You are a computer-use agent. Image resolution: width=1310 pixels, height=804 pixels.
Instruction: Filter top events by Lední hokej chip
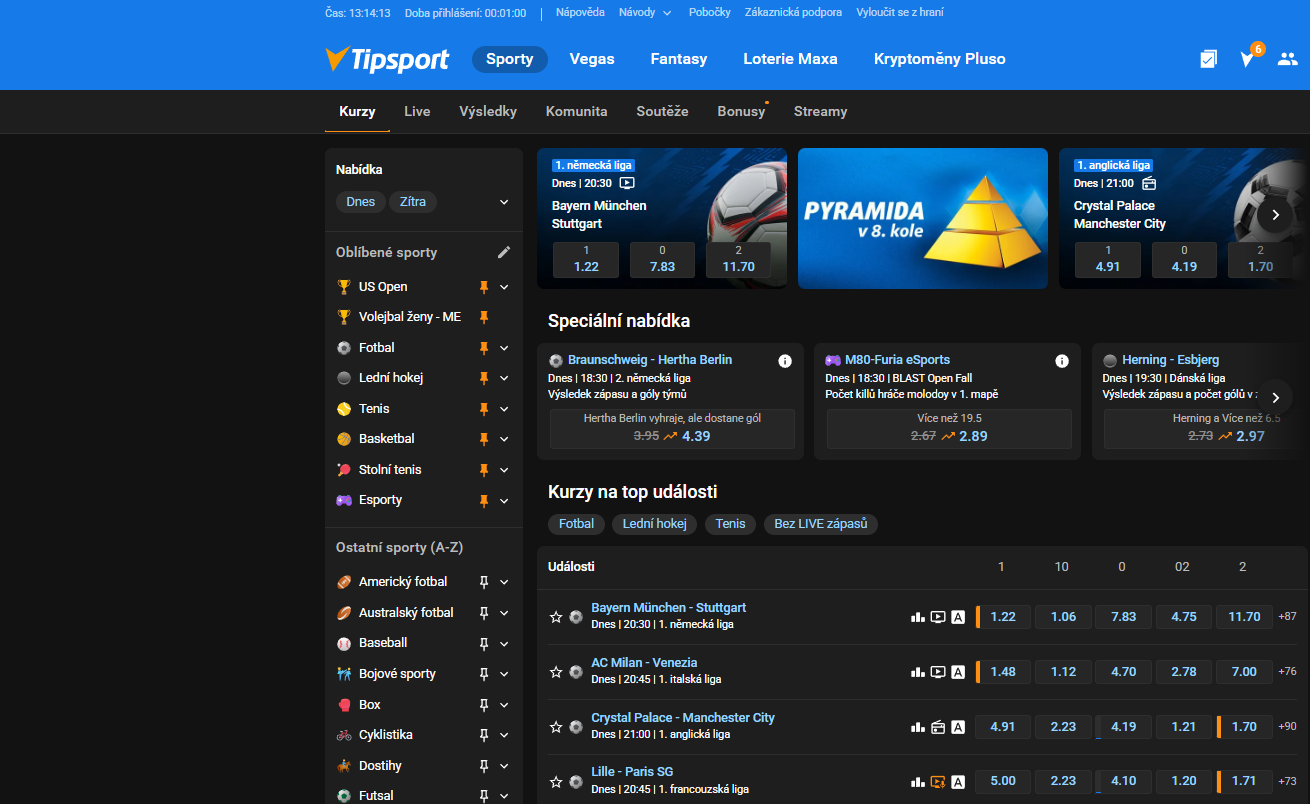[x=656, y=524]
